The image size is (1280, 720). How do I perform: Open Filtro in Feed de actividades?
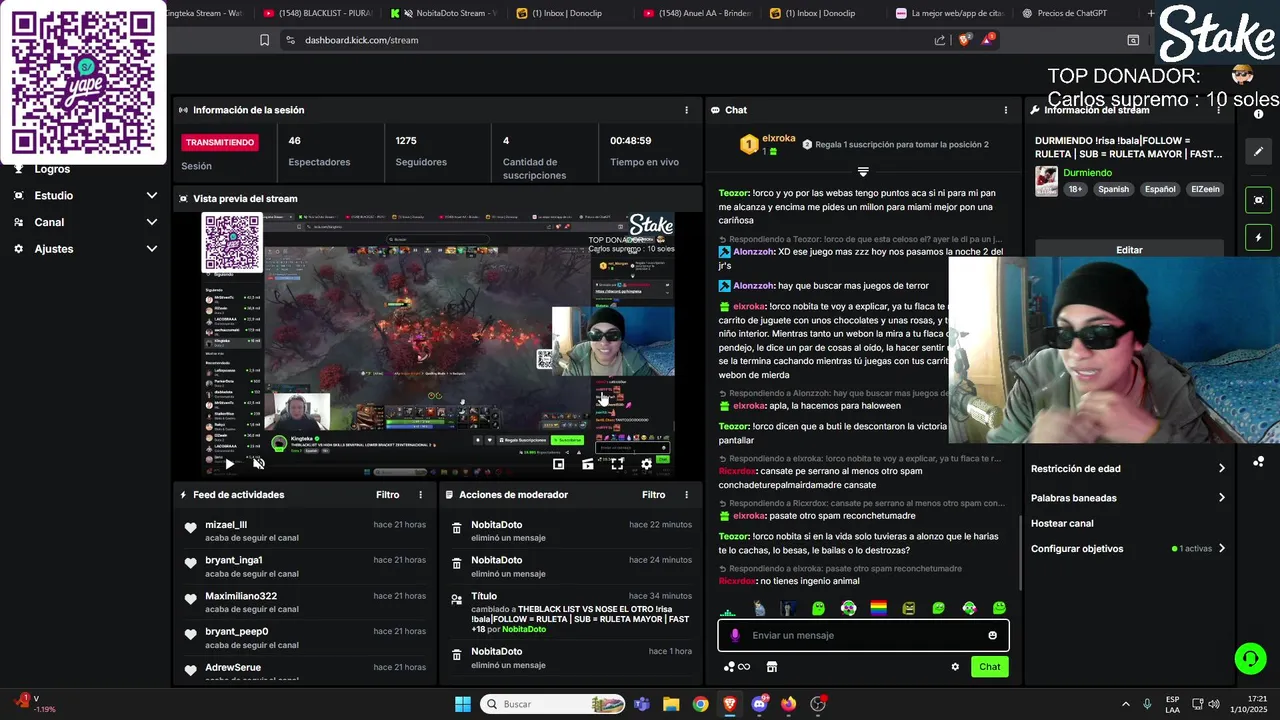click(387, 495)
